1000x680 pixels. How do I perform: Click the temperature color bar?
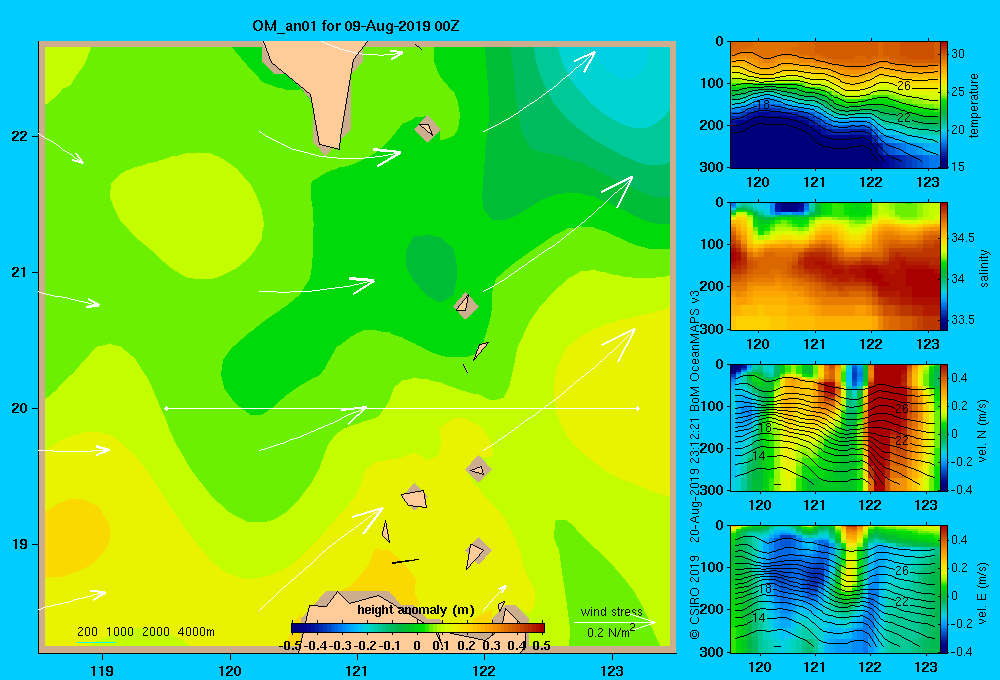[944, 105]
